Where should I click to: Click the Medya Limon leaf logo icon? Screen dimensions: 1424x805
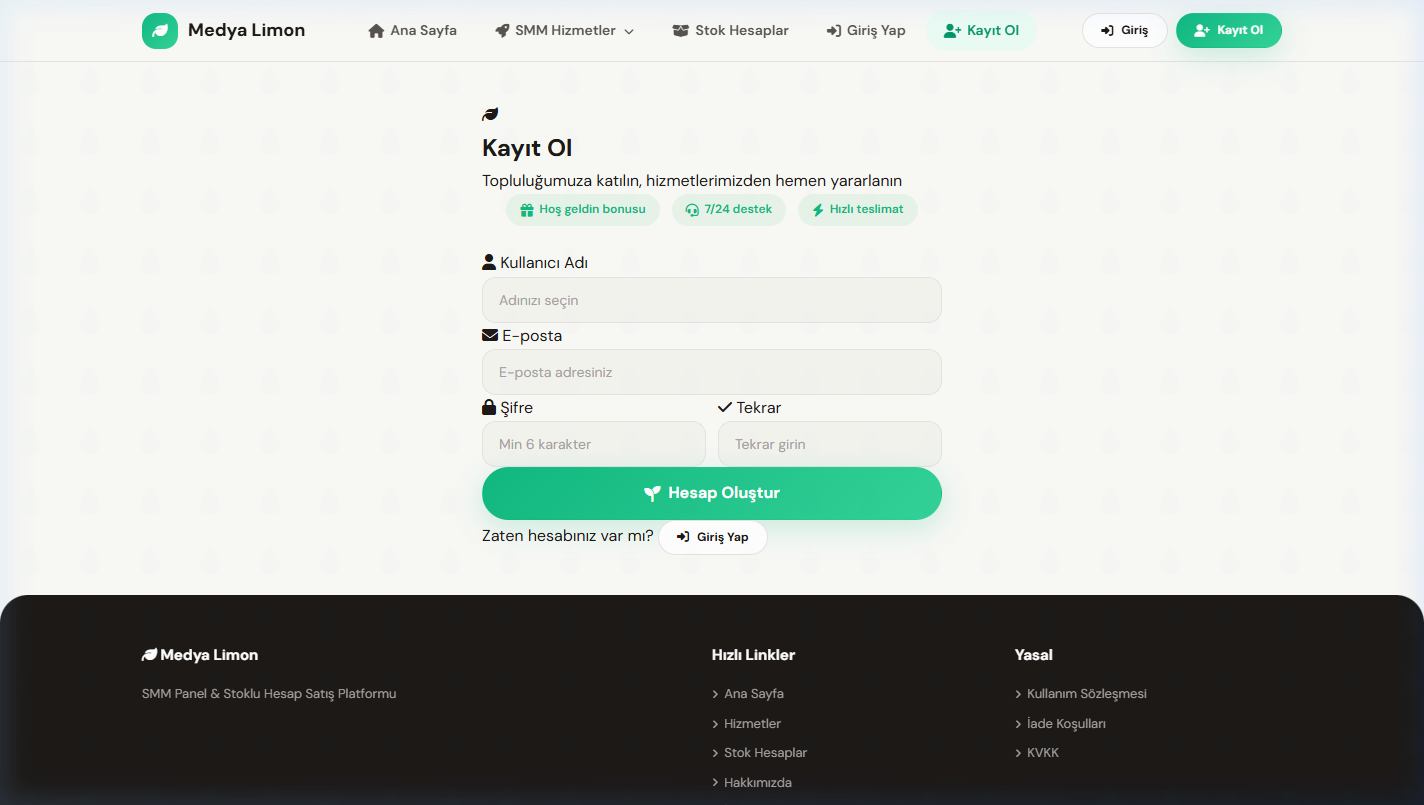(160, 31)
